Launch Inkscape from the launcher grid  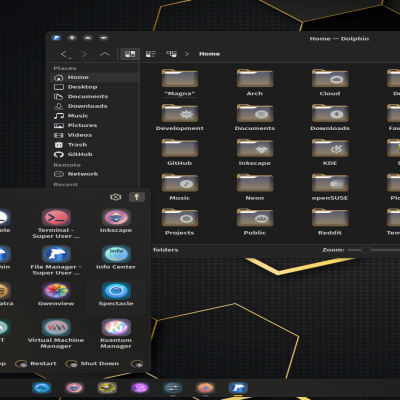116,221
